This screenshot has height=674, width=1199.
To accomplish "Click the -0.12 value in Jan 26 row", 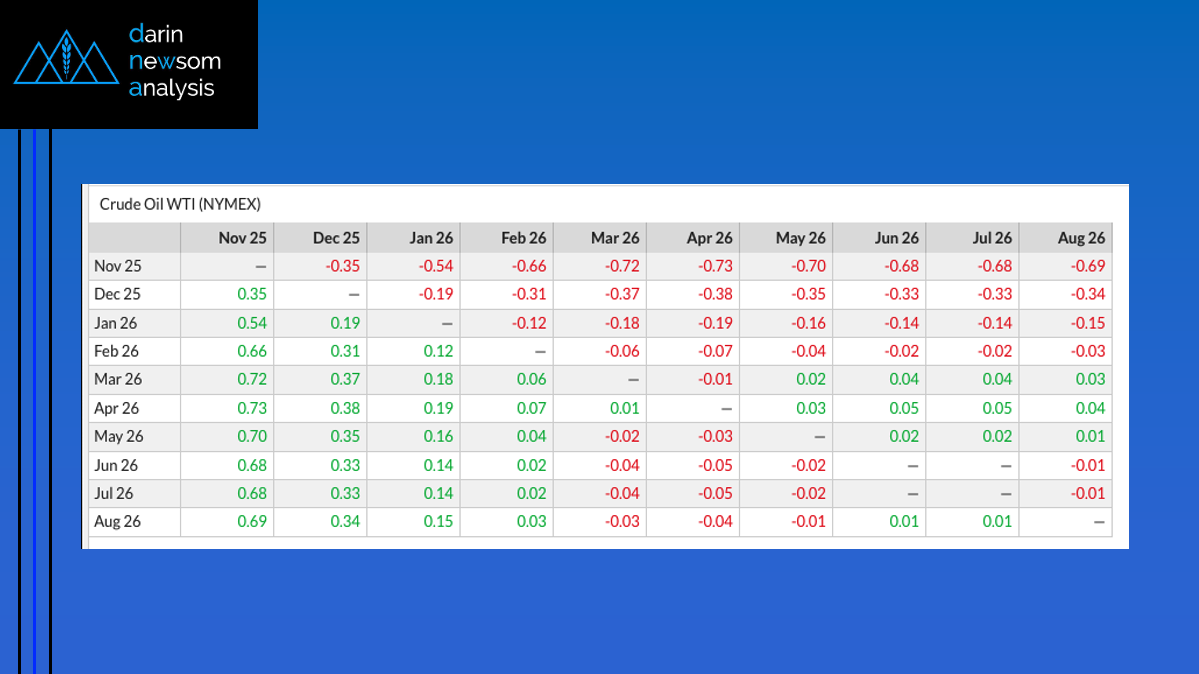I will (529, 323).
